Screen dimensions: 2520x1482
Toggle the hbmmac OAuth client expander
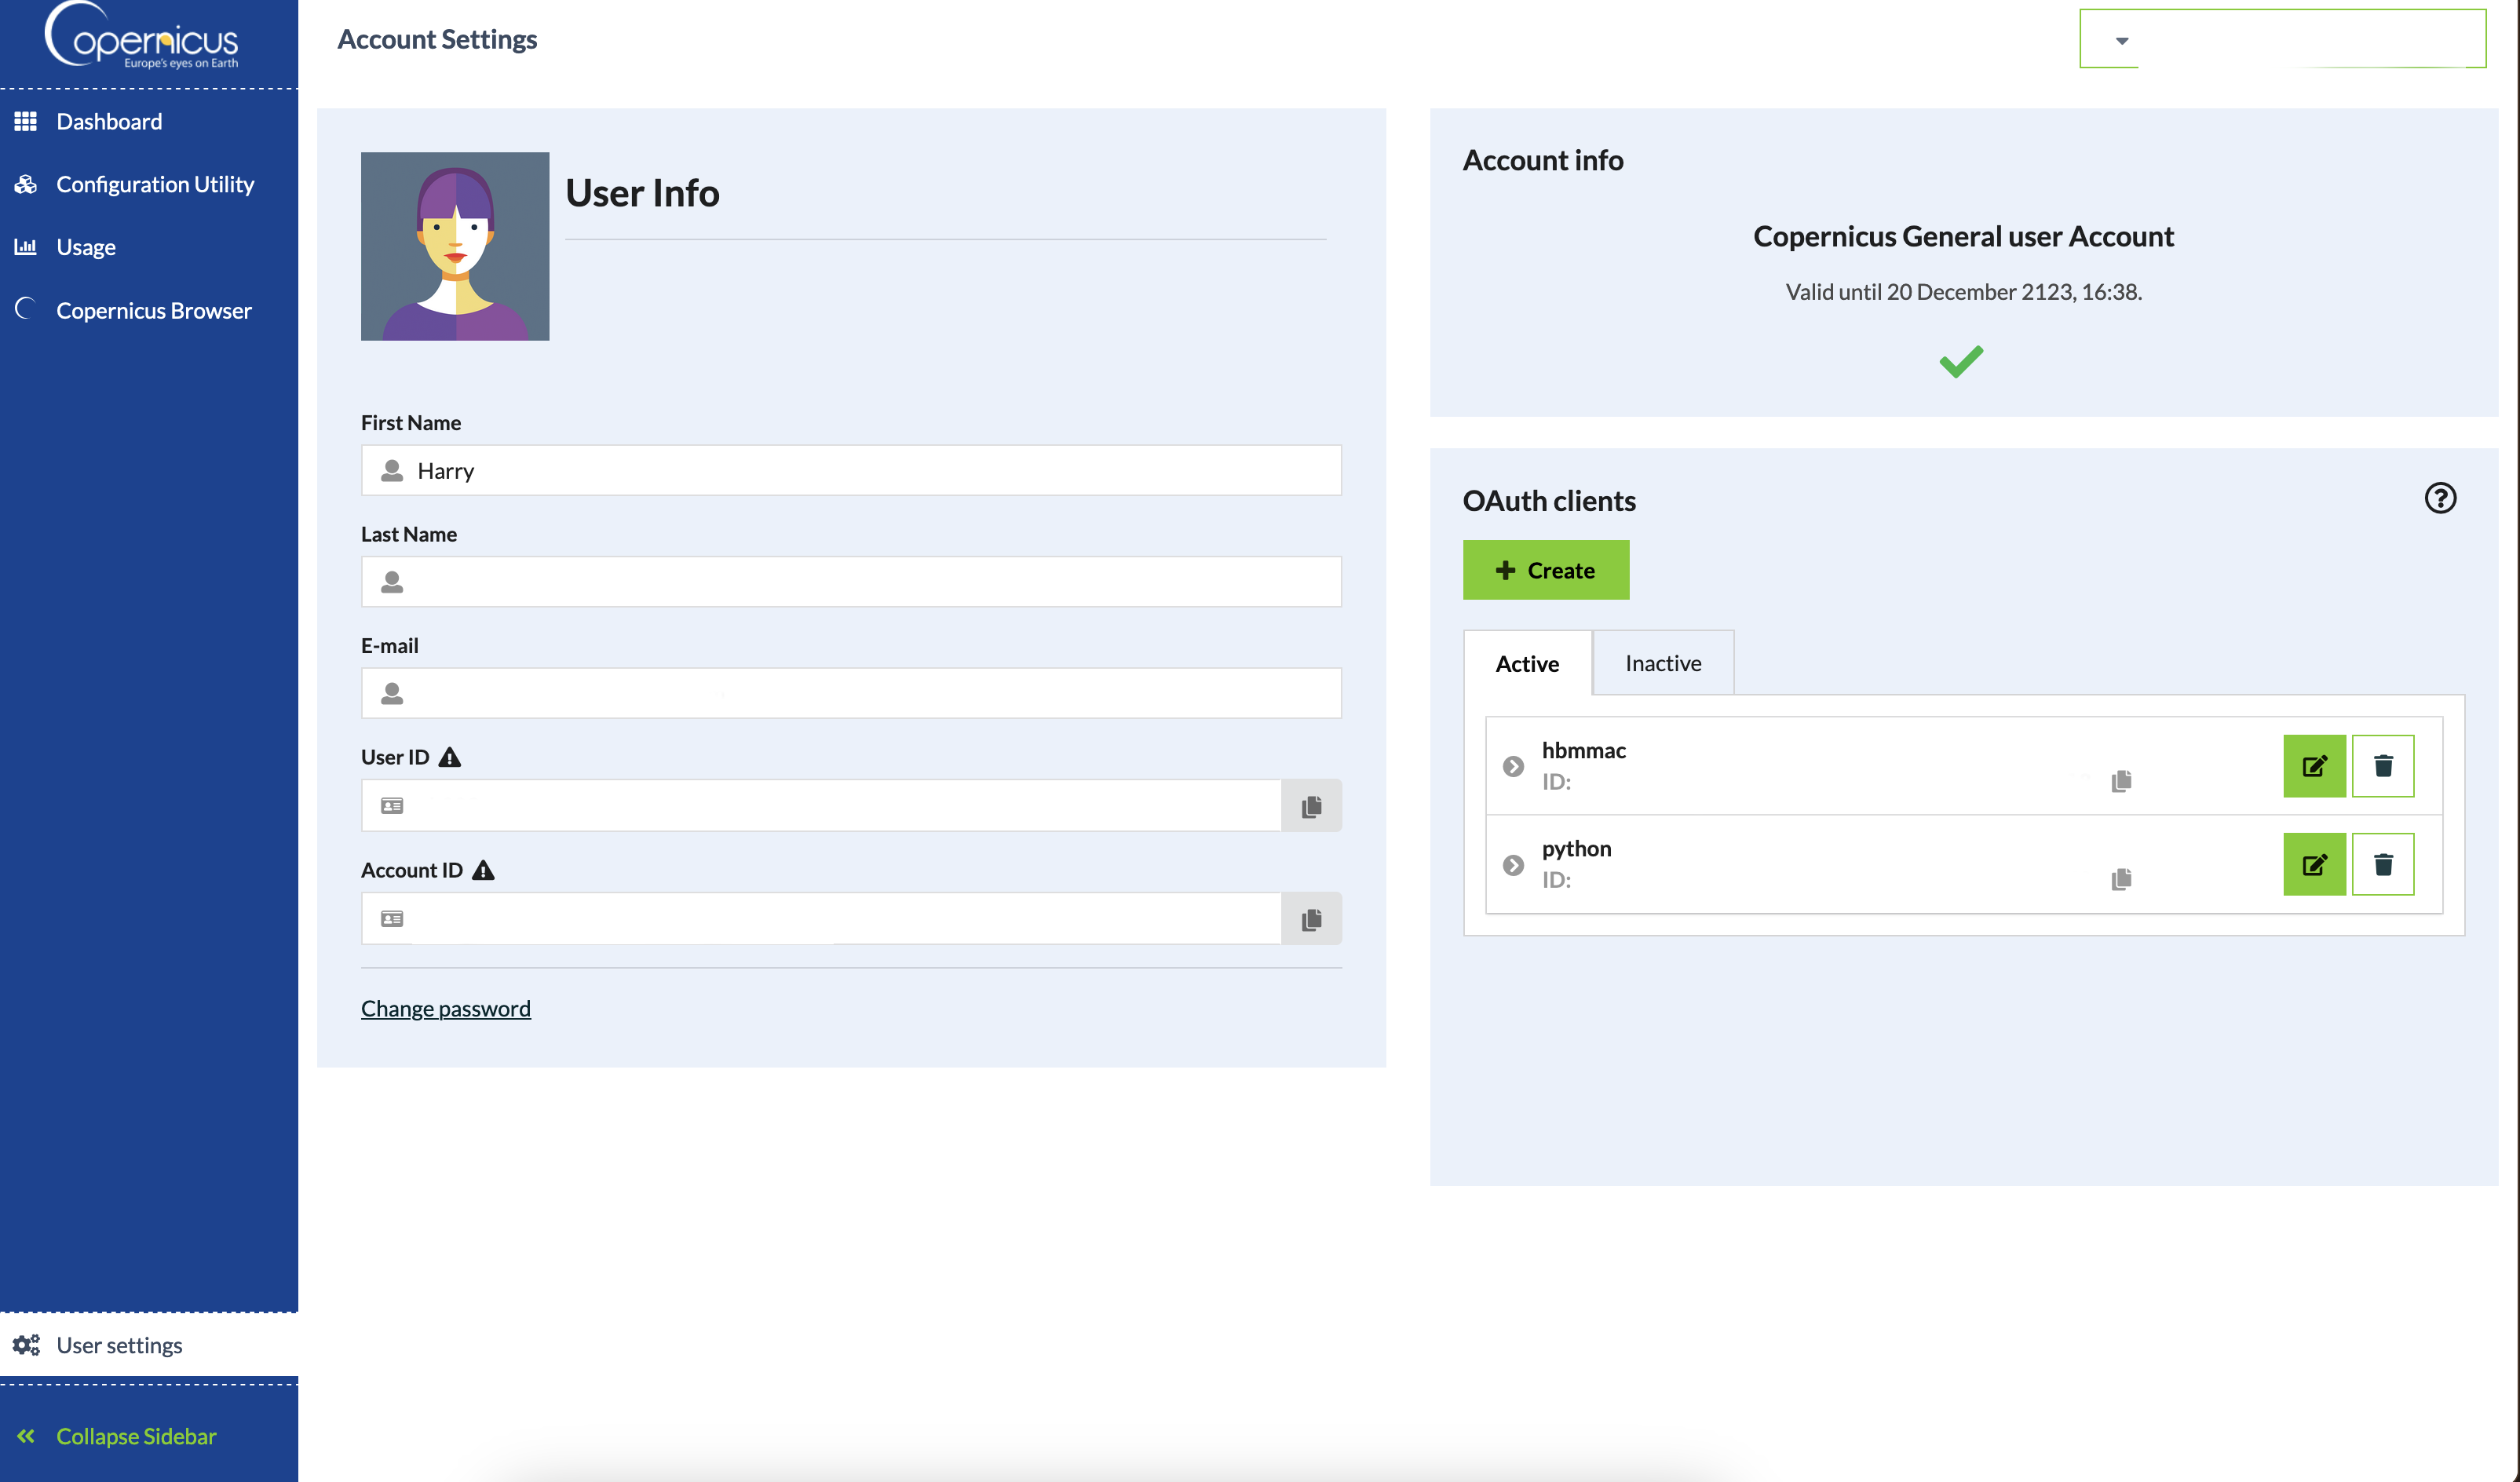1513,764
